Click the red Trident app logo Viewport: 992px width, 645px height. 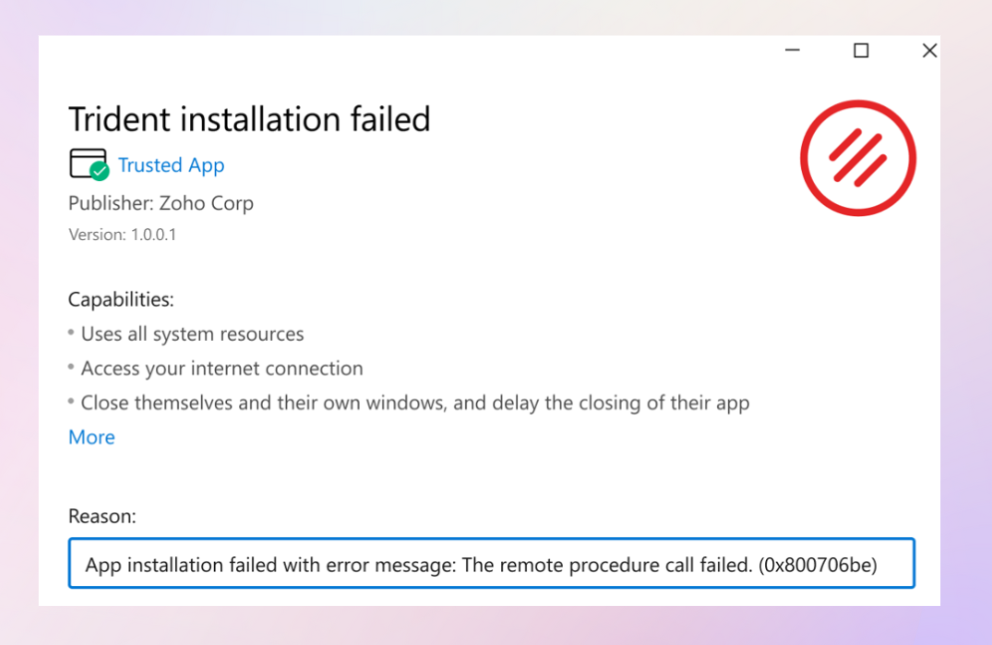pos(858,158)
